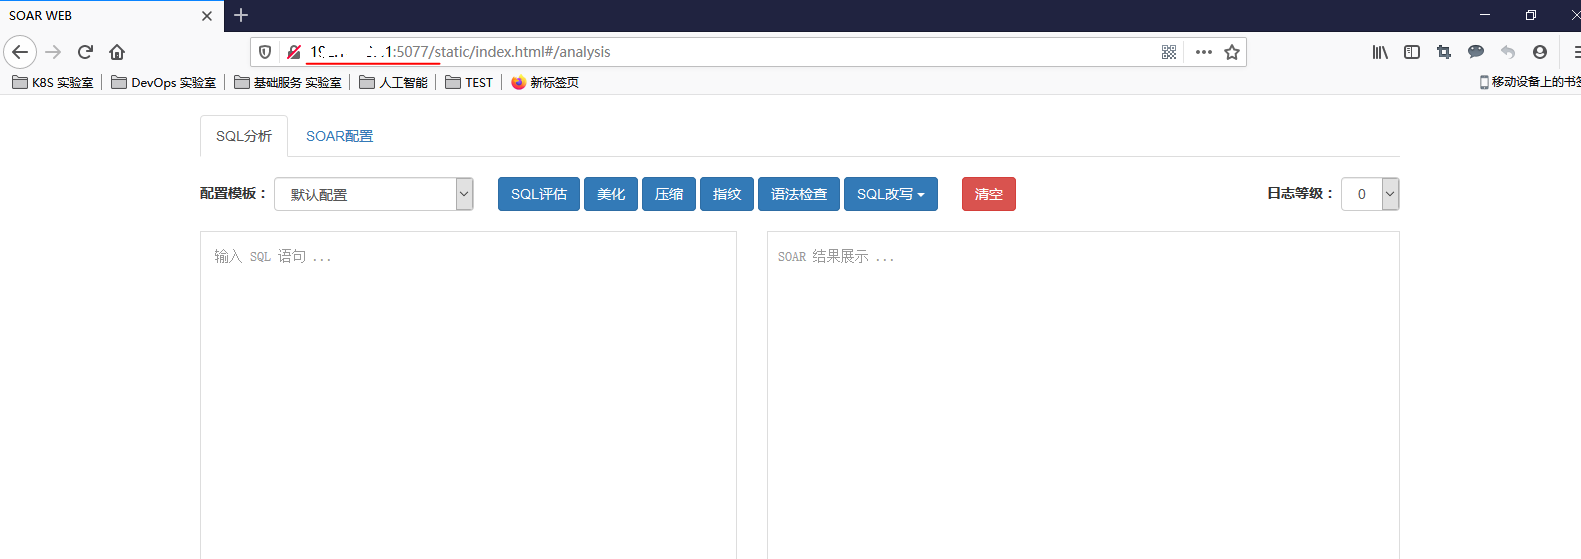Screen dimensions: 1581x559
Task: Click the browser back arrow button
Action: click(20, 52)
